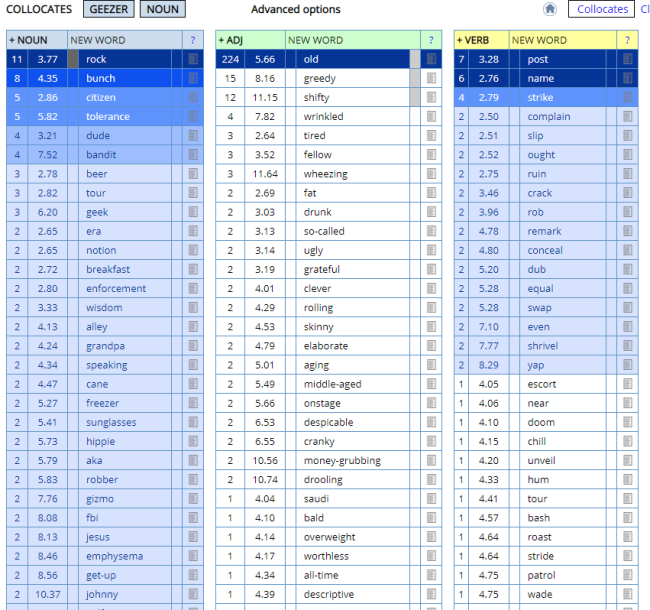This screenshot has height=610, width=650.
Task: Open context list icon for bunch
Action: pyautogui.click(x=193, y=78)
